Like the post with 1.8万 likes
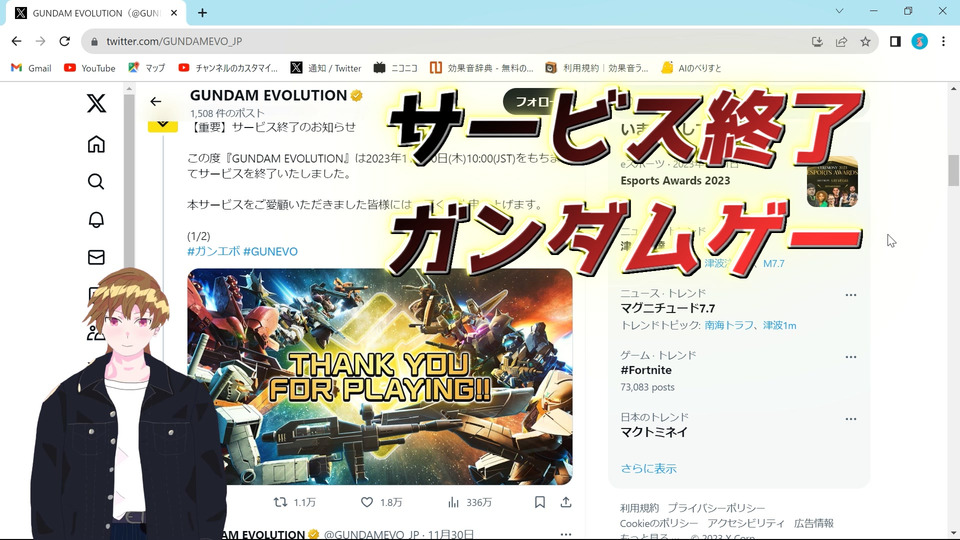Image resolution: width=960 pixels, height=540 pixels. [367, 502]
